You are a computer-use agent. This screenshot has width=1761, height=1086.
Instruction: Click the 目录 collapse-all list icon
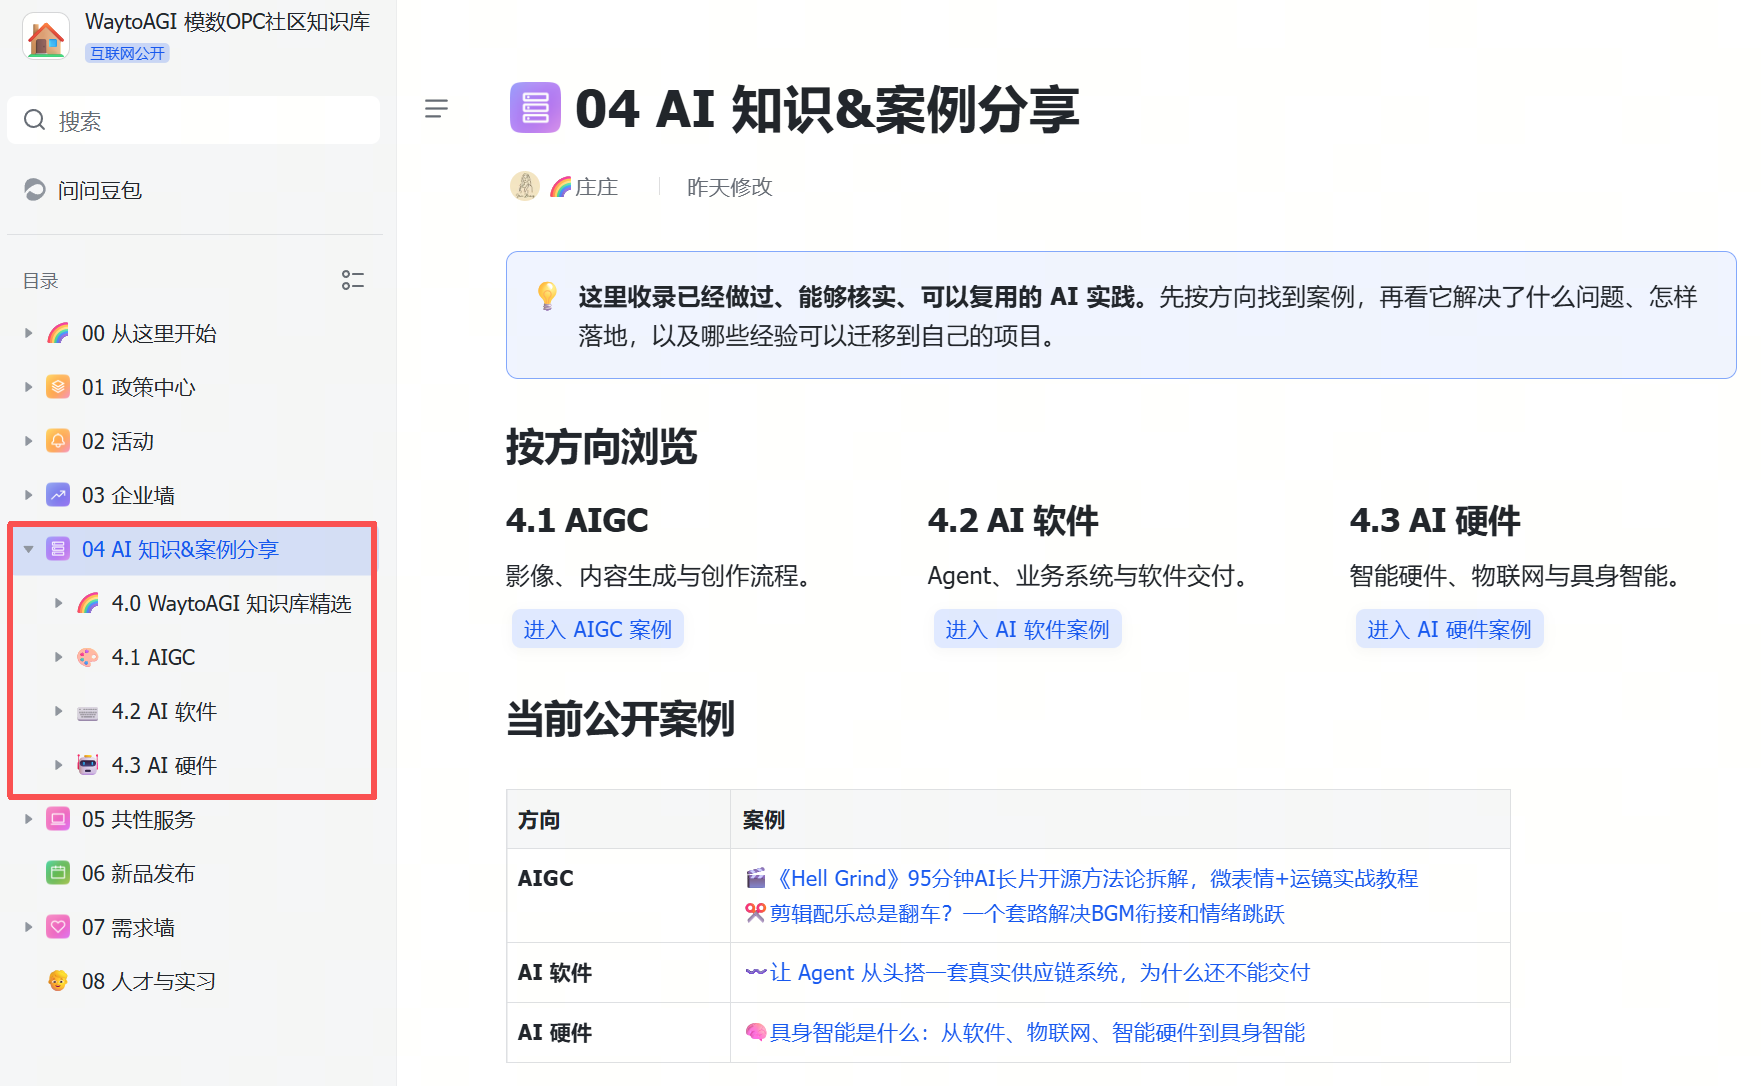click(353, 280)
